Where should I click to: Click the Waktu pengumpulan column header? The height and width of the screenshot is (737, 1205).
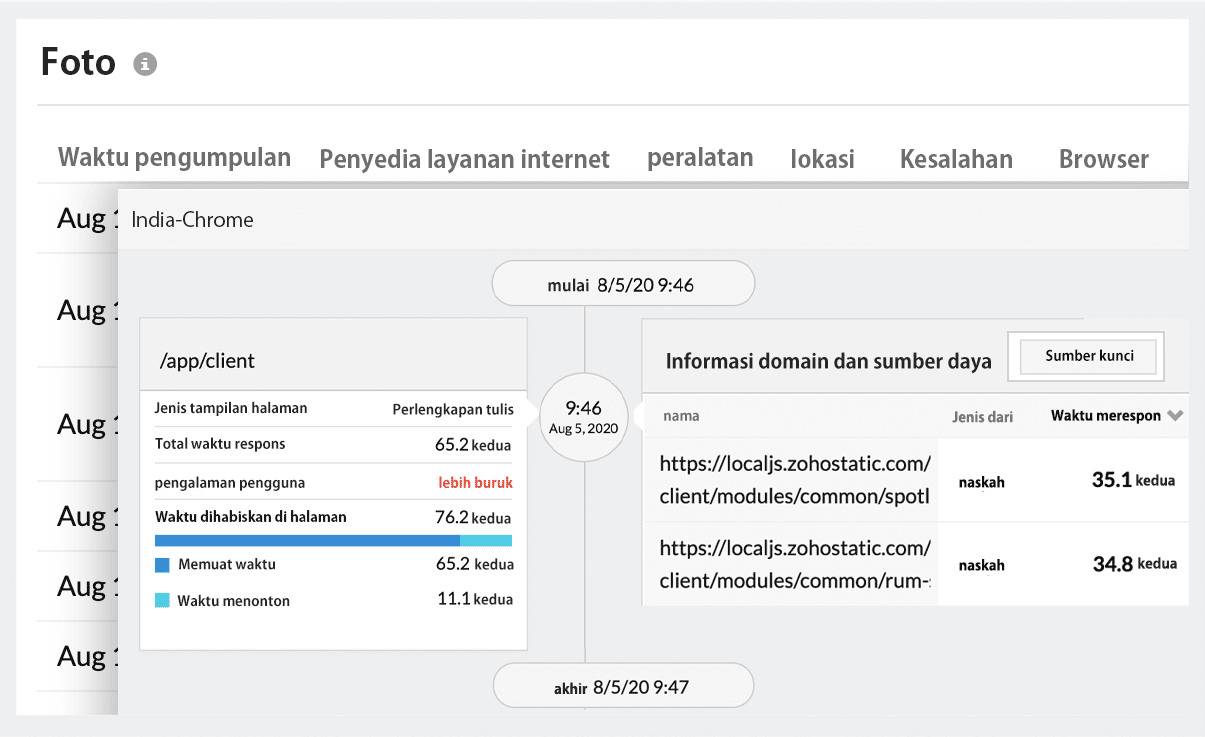click(174, 157)
